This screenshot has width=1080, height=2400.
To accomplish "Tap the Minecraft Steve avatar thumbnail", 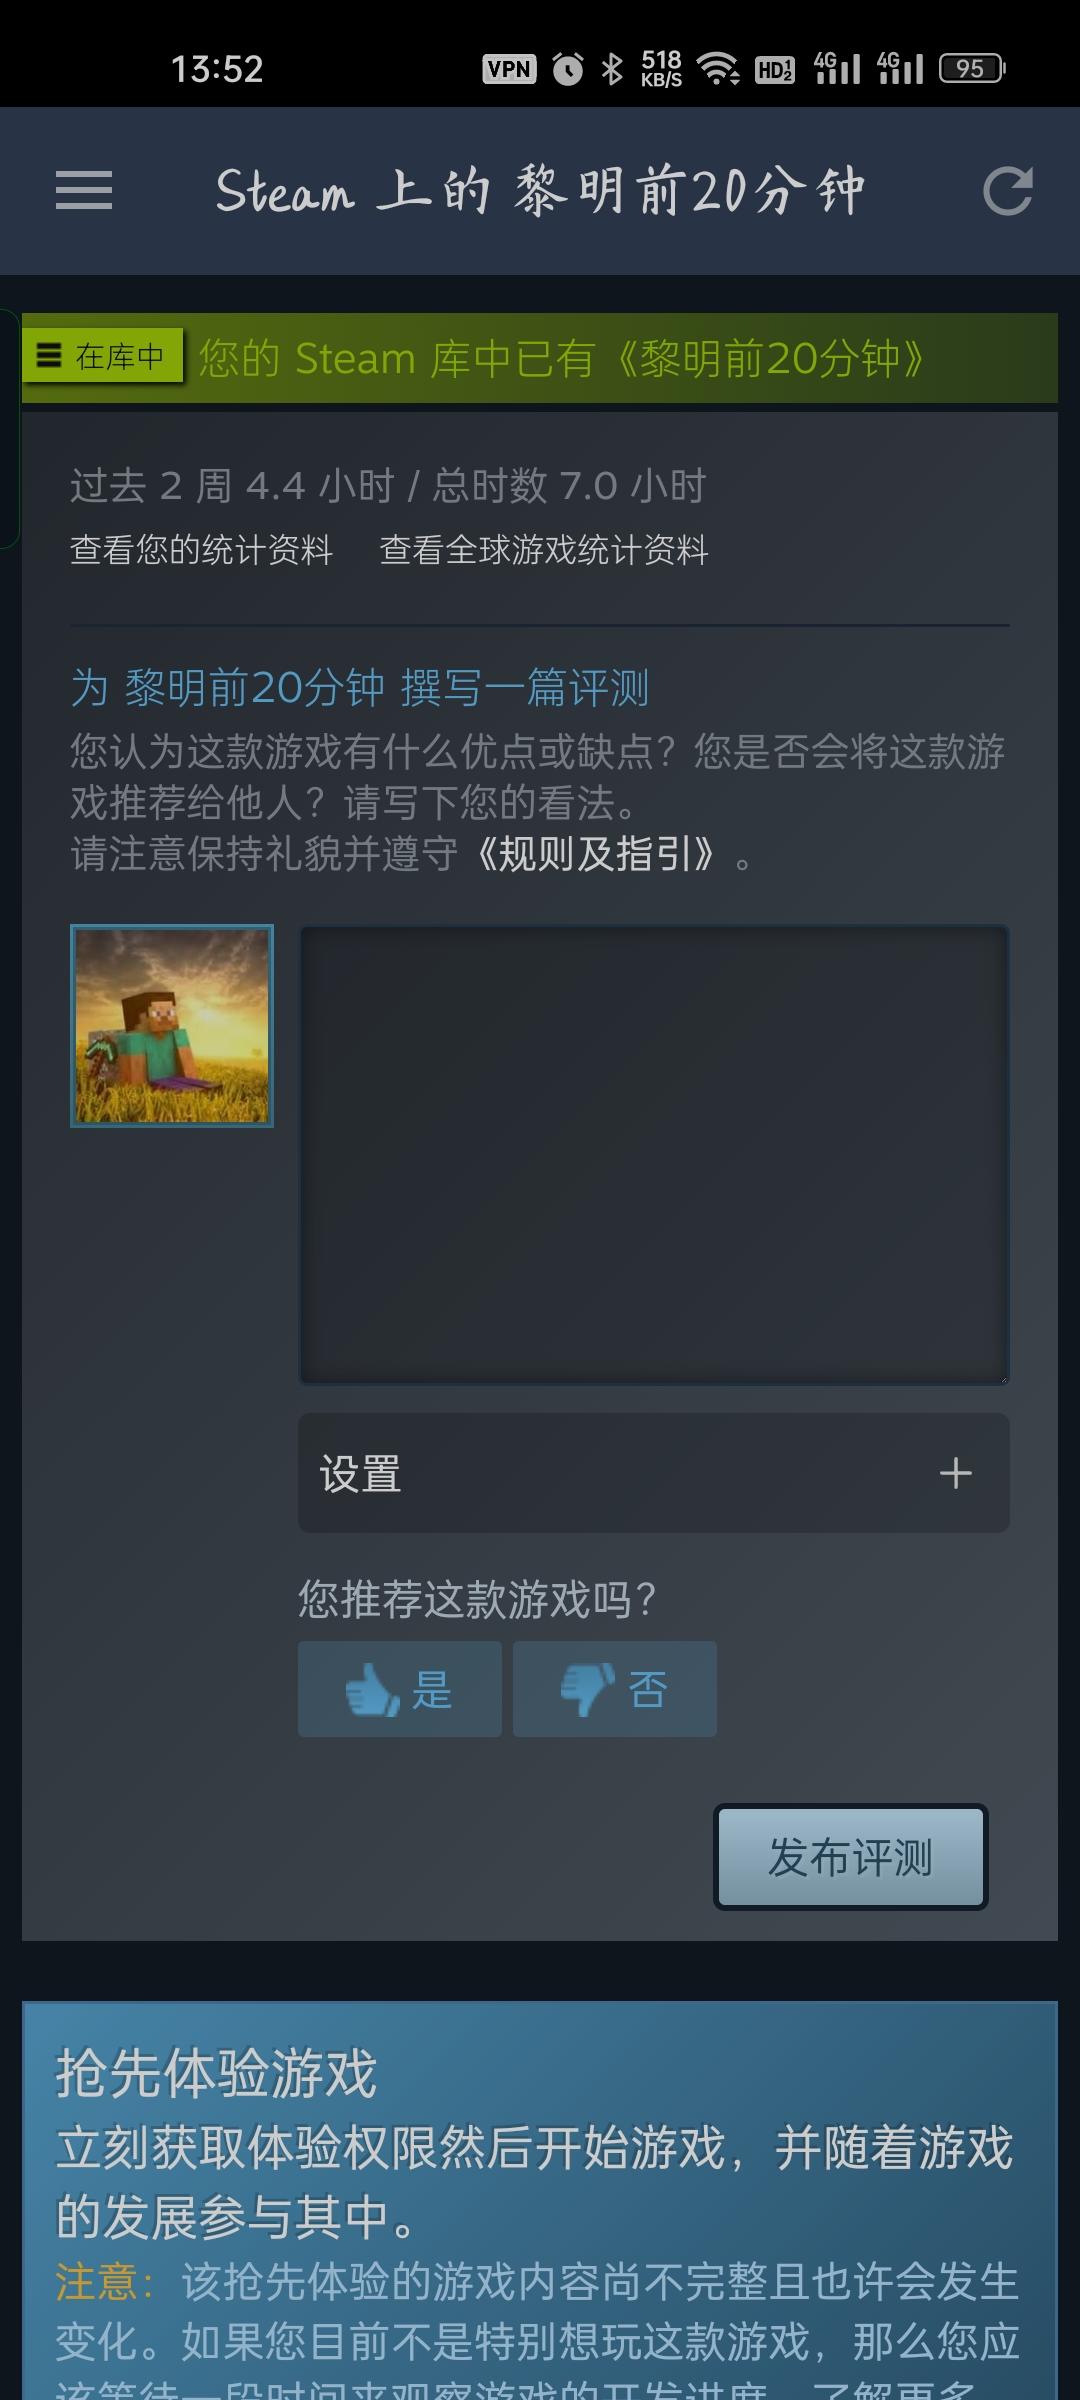I will 172,1026.
